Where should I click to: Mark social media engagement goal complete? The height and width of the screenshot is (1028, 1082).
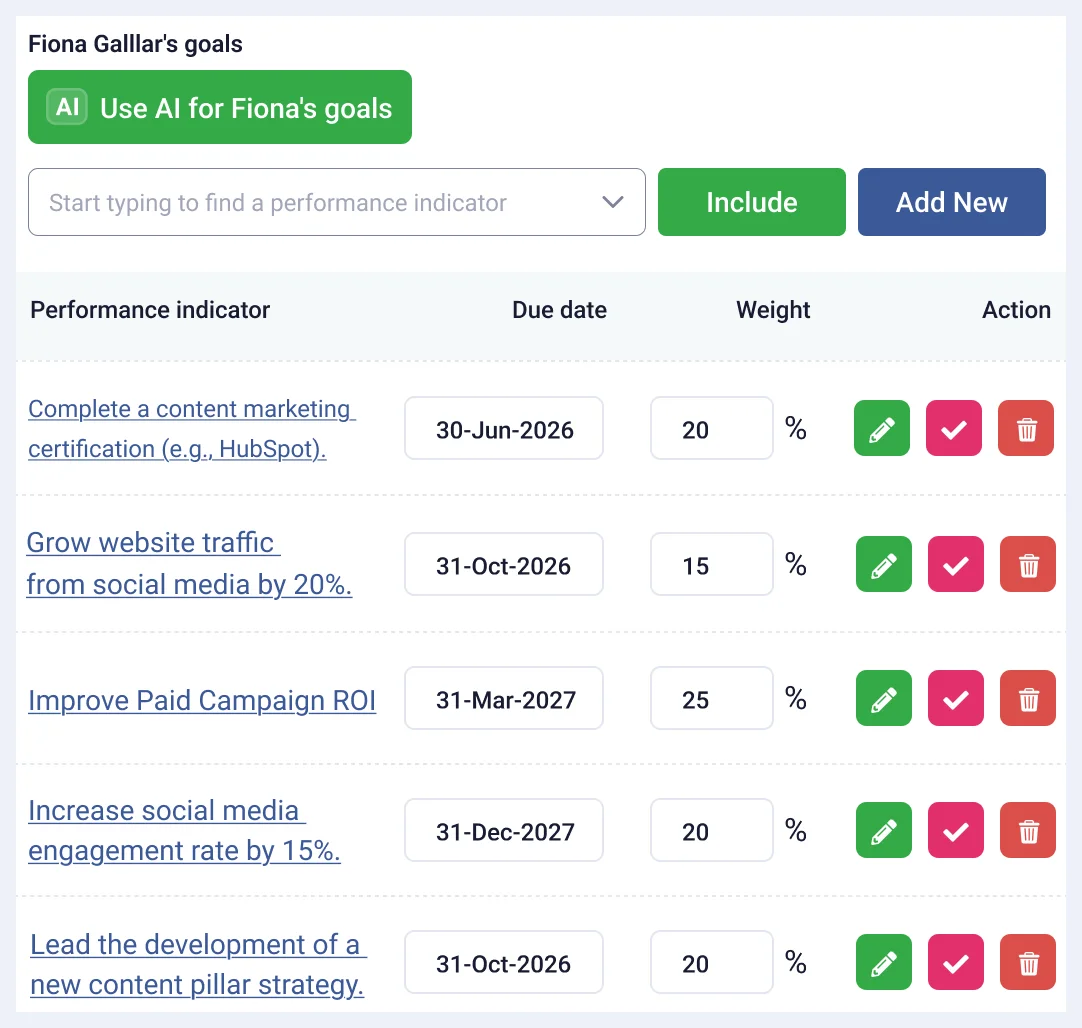(956, 830)
